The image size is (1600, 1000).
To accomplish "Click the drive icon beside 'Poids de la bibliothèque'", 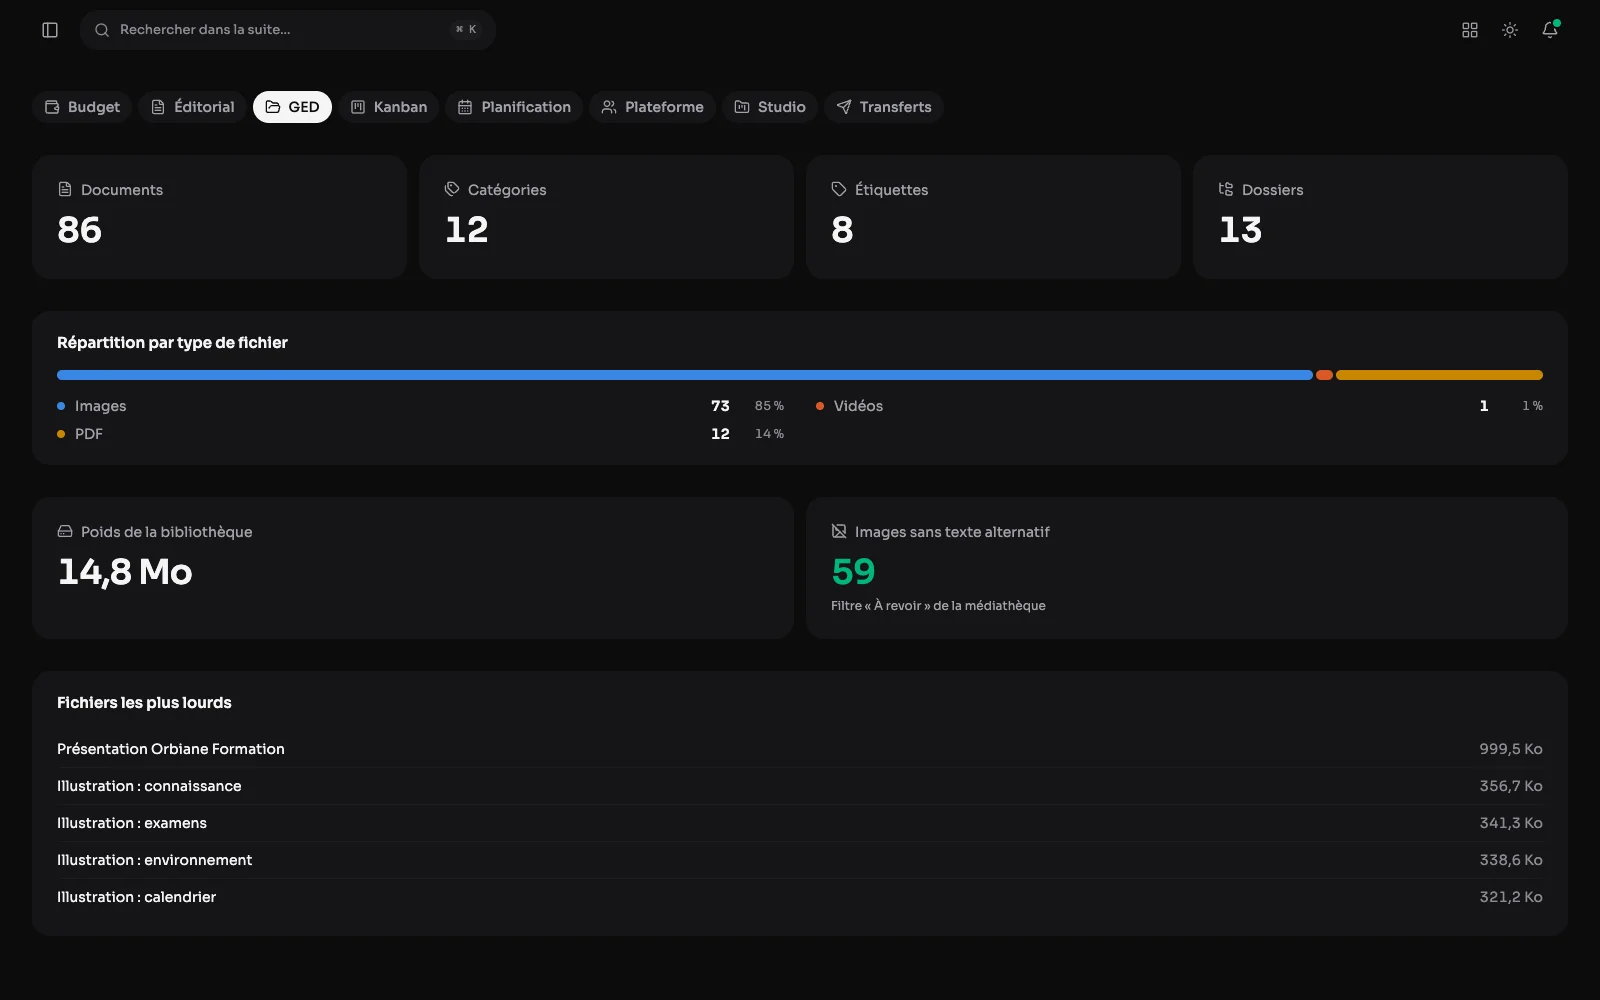I will tap(65, 531).
